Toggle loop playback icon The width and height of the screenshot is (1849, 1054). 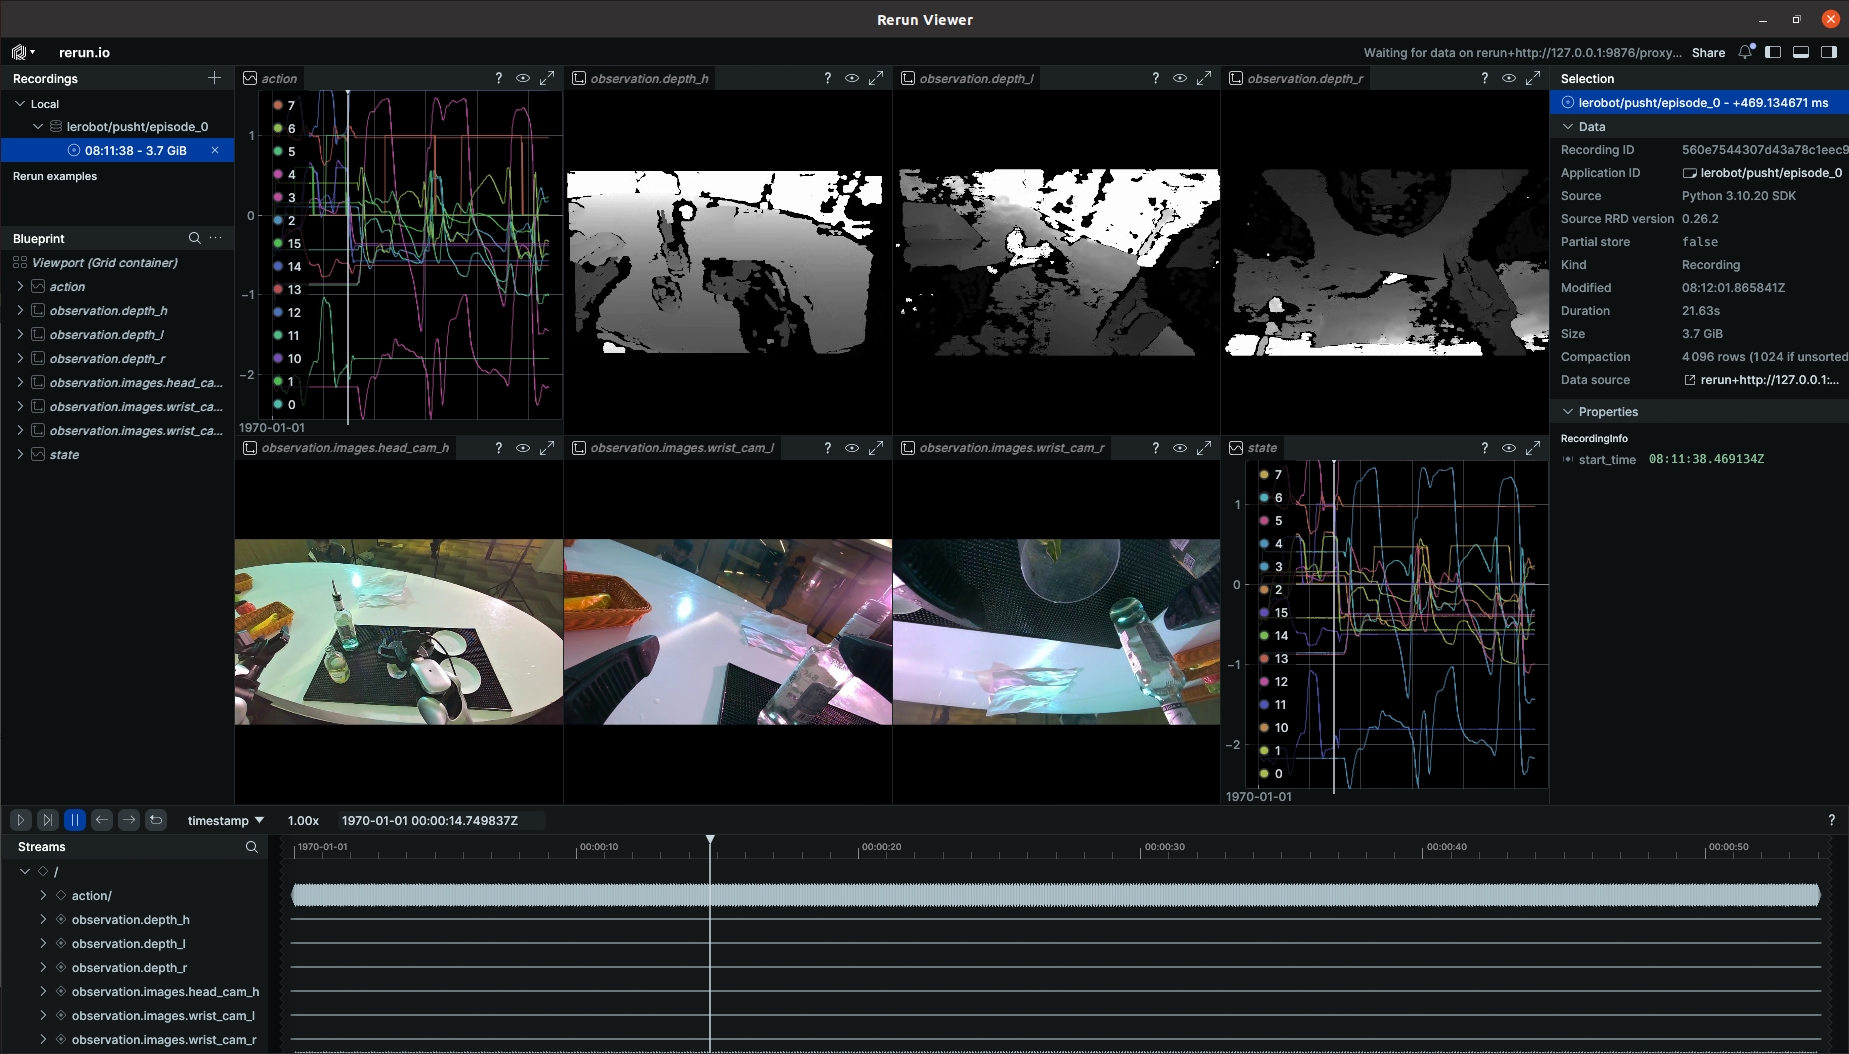click(156, 820)
